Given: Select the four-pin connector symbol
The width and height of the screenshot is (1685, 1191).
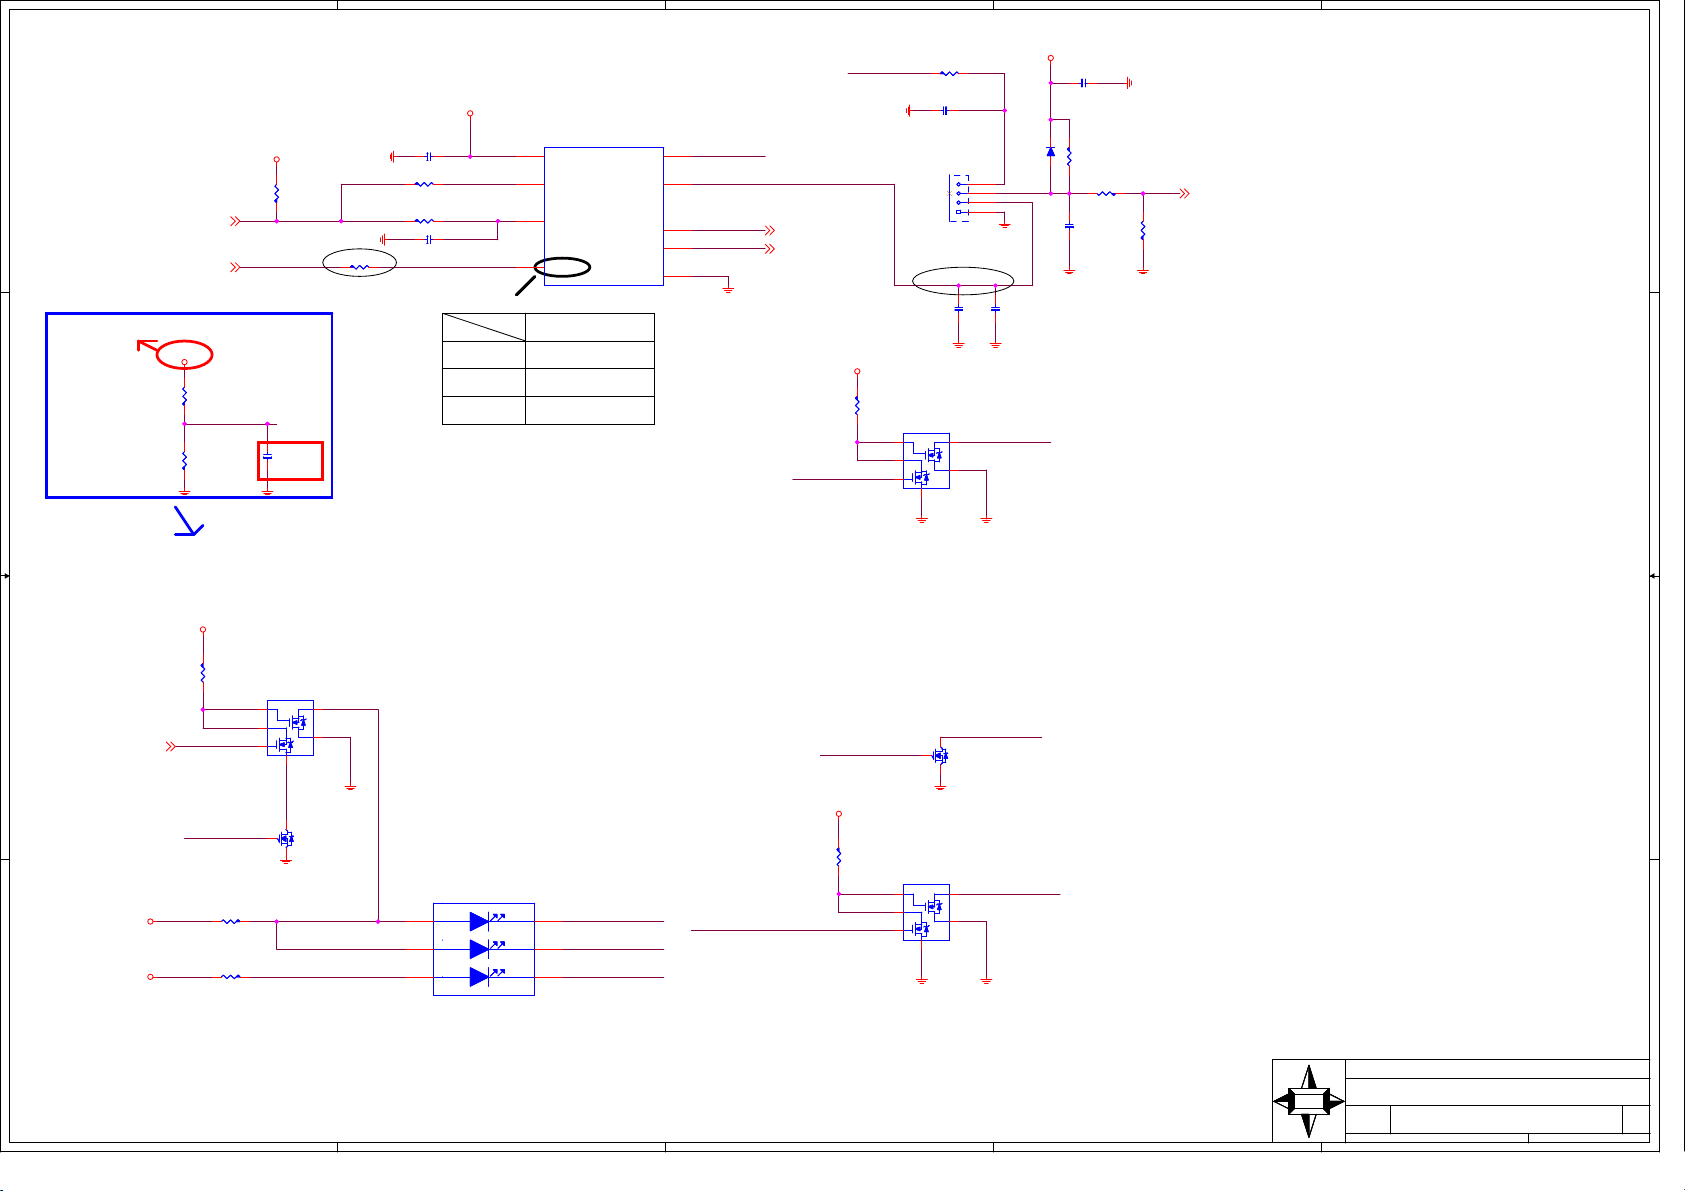Looking at the screenshot, I should point(958,198).
